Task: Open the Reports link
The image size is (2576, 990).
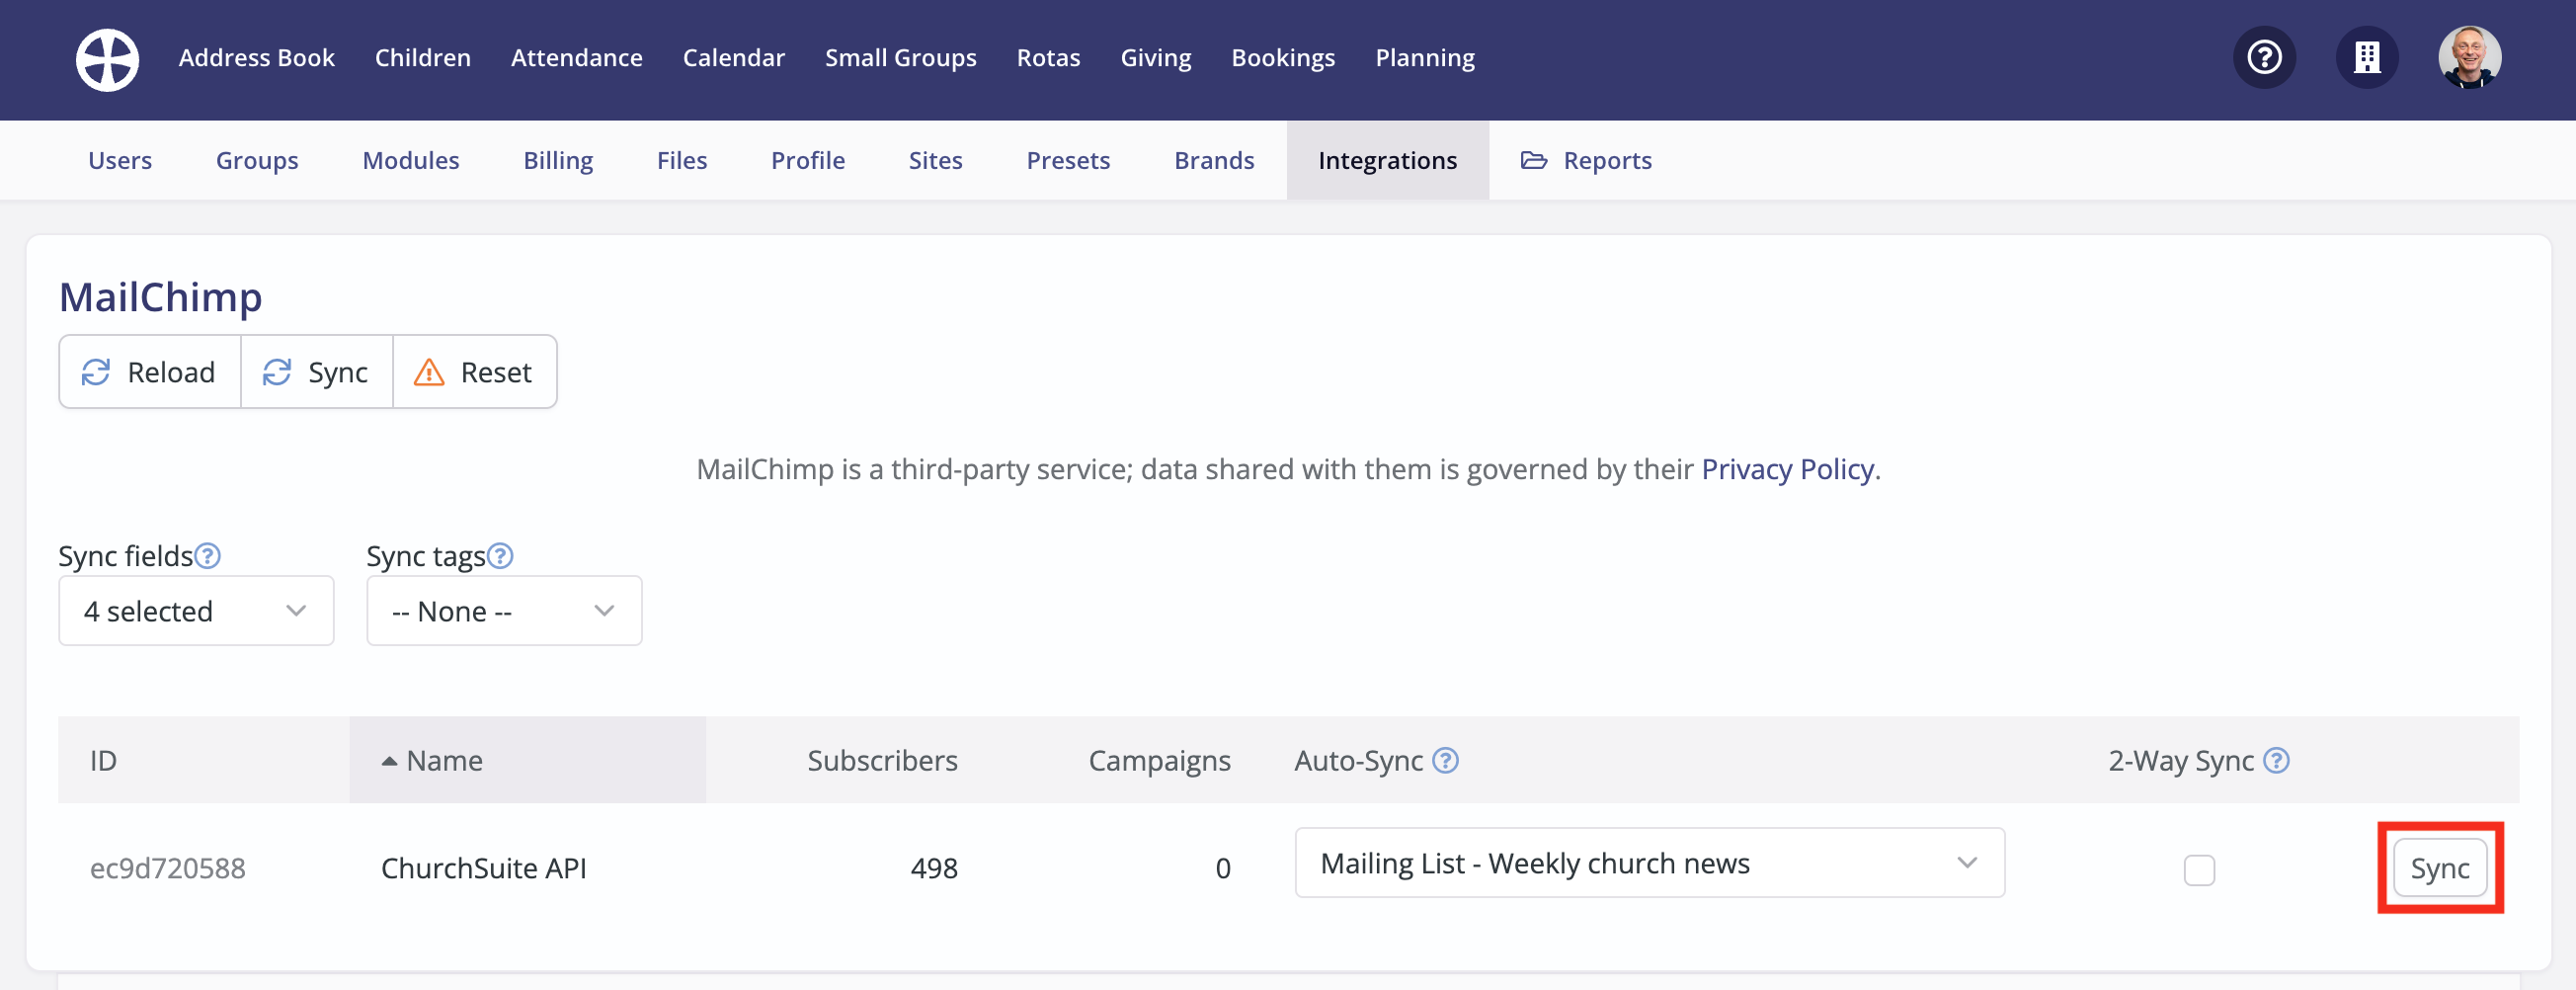Action: point(1586,160)
